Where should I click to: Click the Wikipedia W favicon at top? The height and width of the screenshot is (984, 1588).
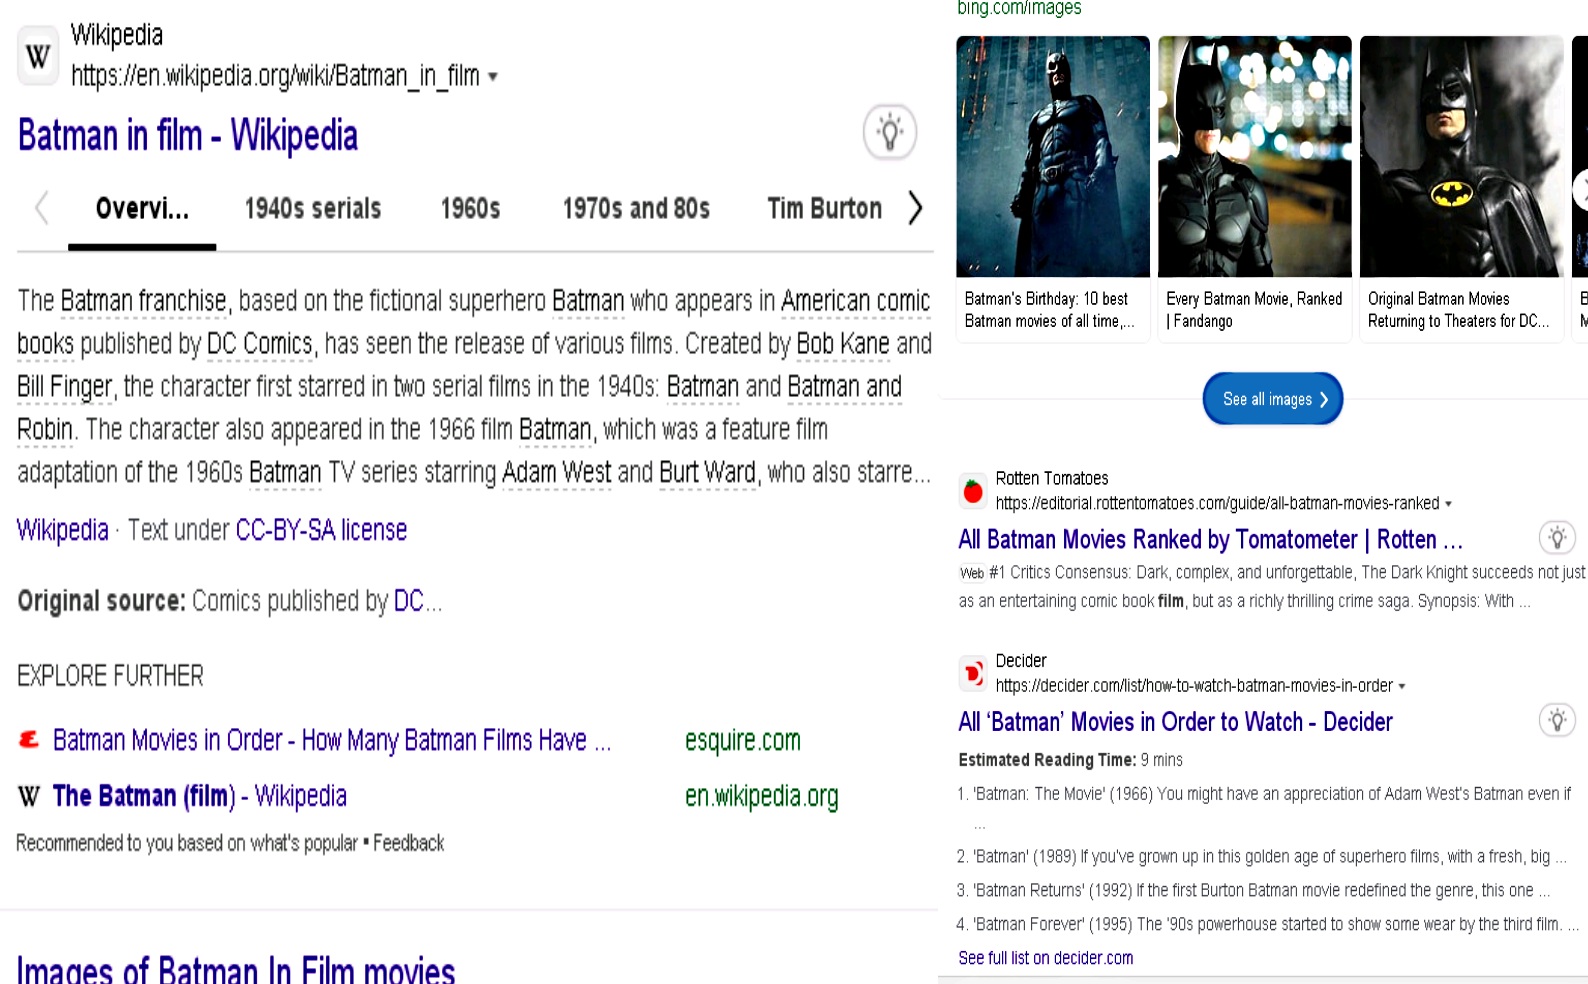(38, 56)
